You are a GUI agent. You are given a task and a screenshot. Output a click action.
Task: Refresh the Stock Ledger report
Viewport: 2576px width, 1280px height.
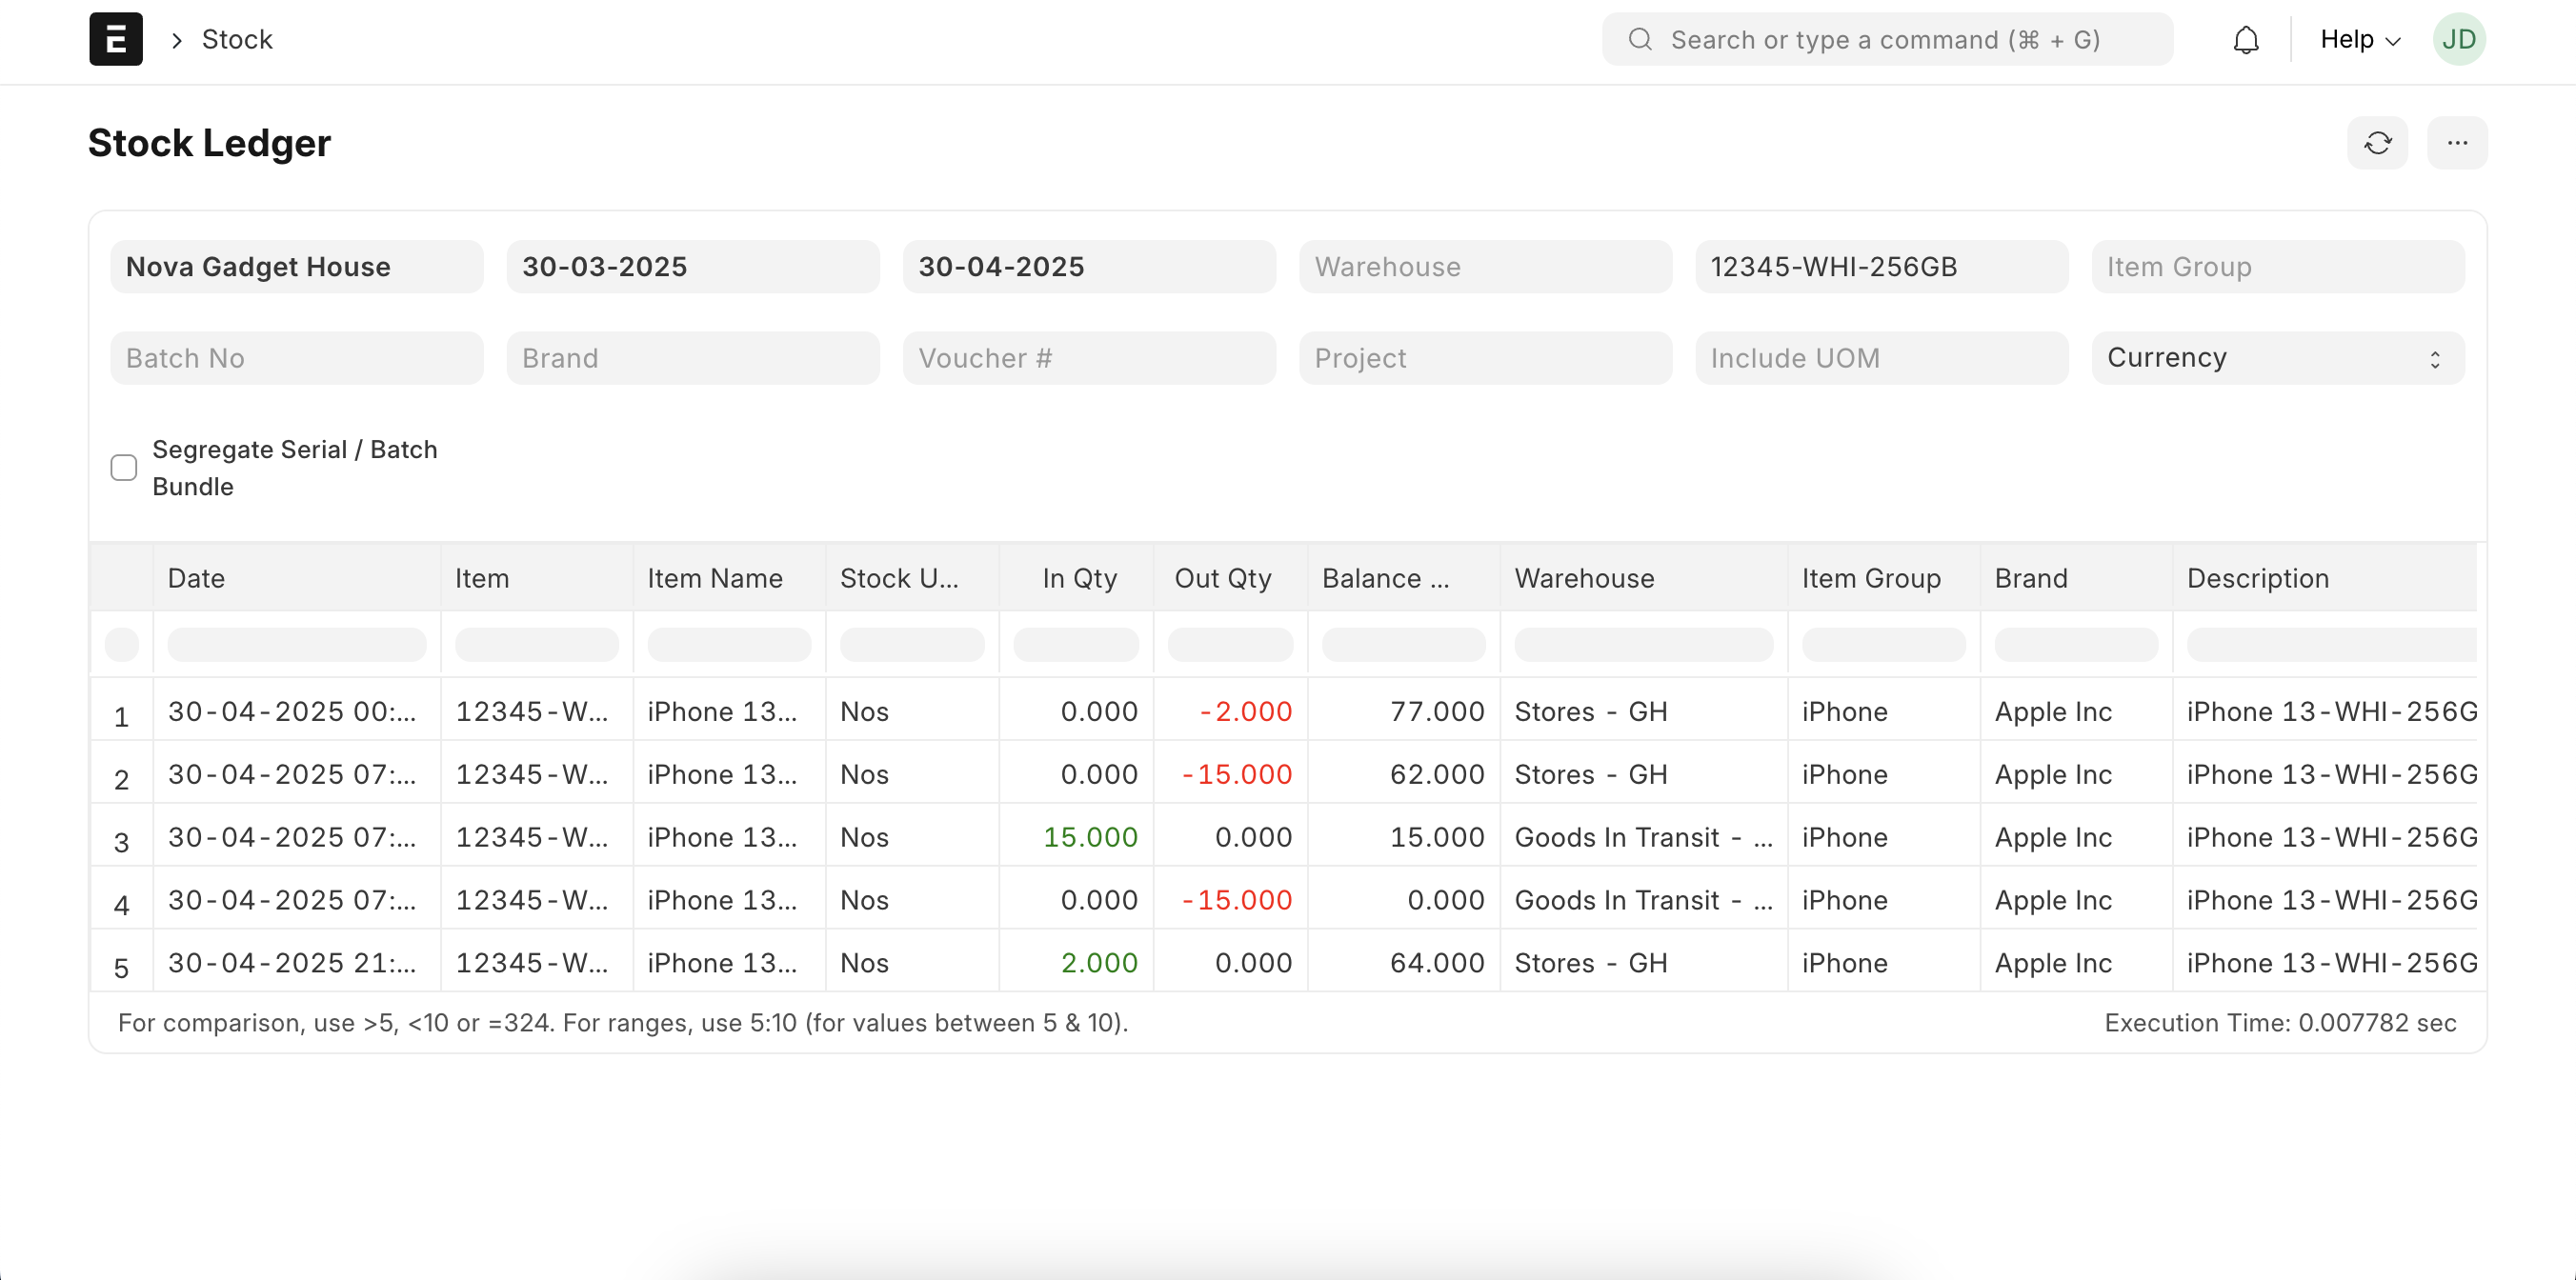2377,143
